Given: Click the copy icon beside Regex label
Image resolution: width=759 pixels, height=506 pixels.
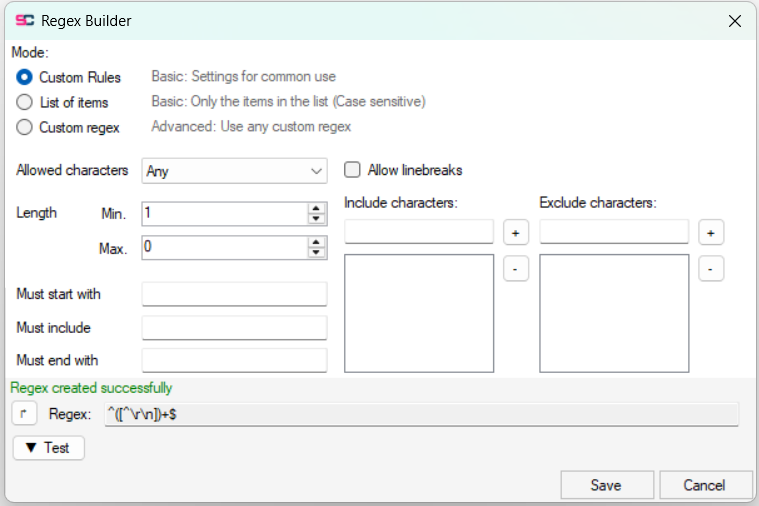Looking at the screenshot, I should coord(24,414).
